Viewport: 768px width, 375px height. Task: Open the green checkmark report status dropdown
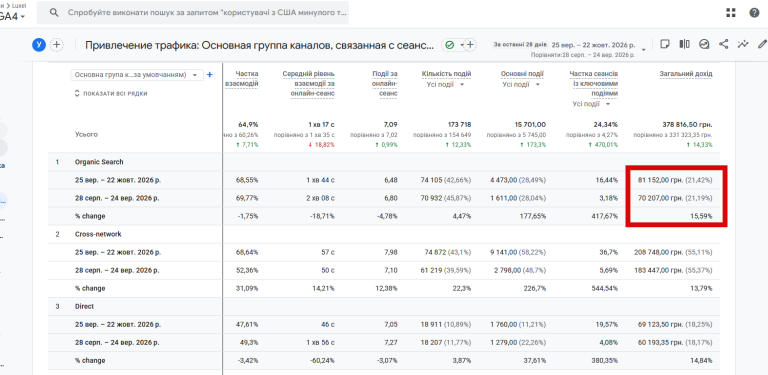pyautogui.click(x=454, y=45)
